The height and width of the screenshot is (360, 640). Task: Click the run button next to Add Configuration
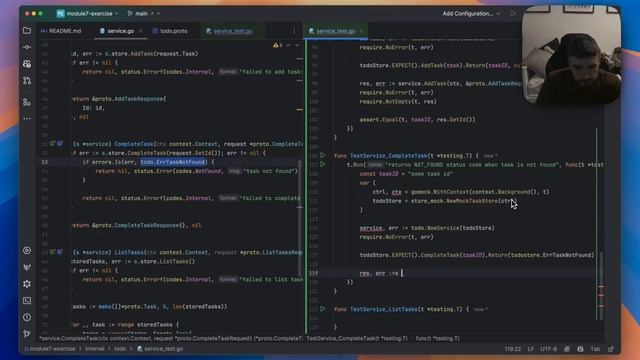point(513,13)
